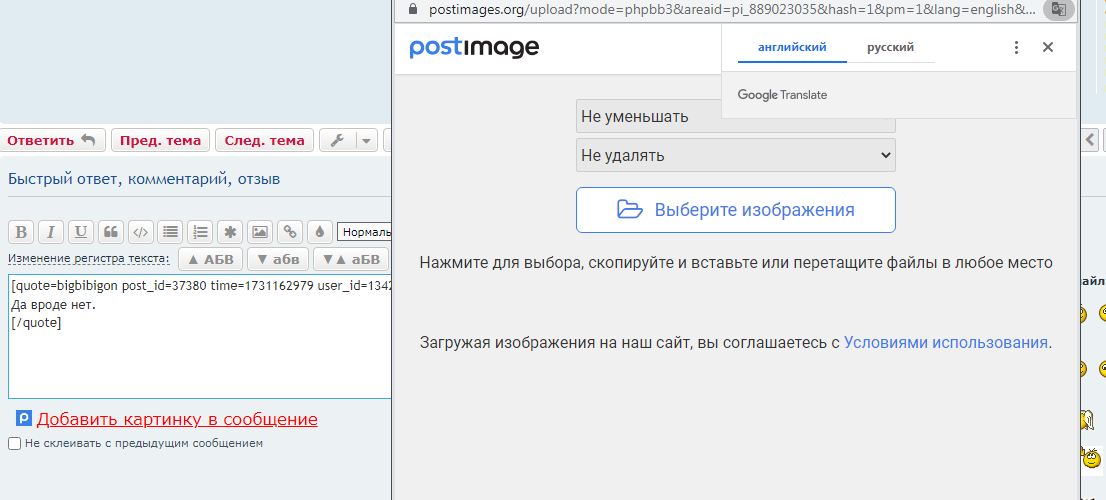
Task: Go to previous topic via 'Пред. тема'
Action: click(x=161, y=140)
